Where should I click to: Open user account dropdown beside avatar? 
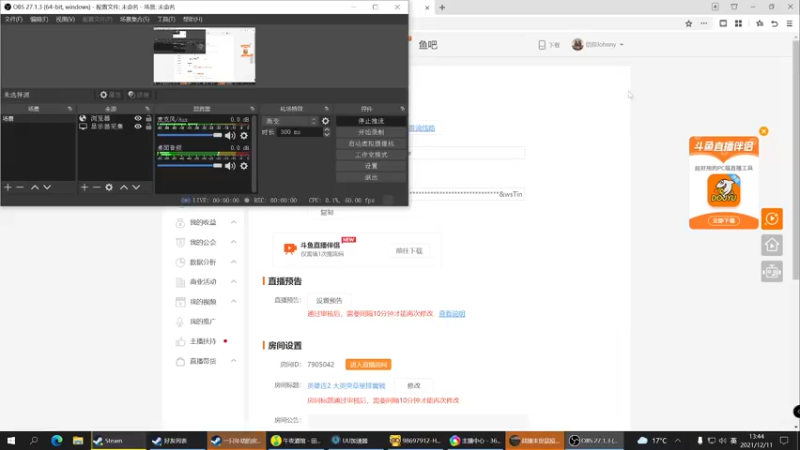(621, 45)
